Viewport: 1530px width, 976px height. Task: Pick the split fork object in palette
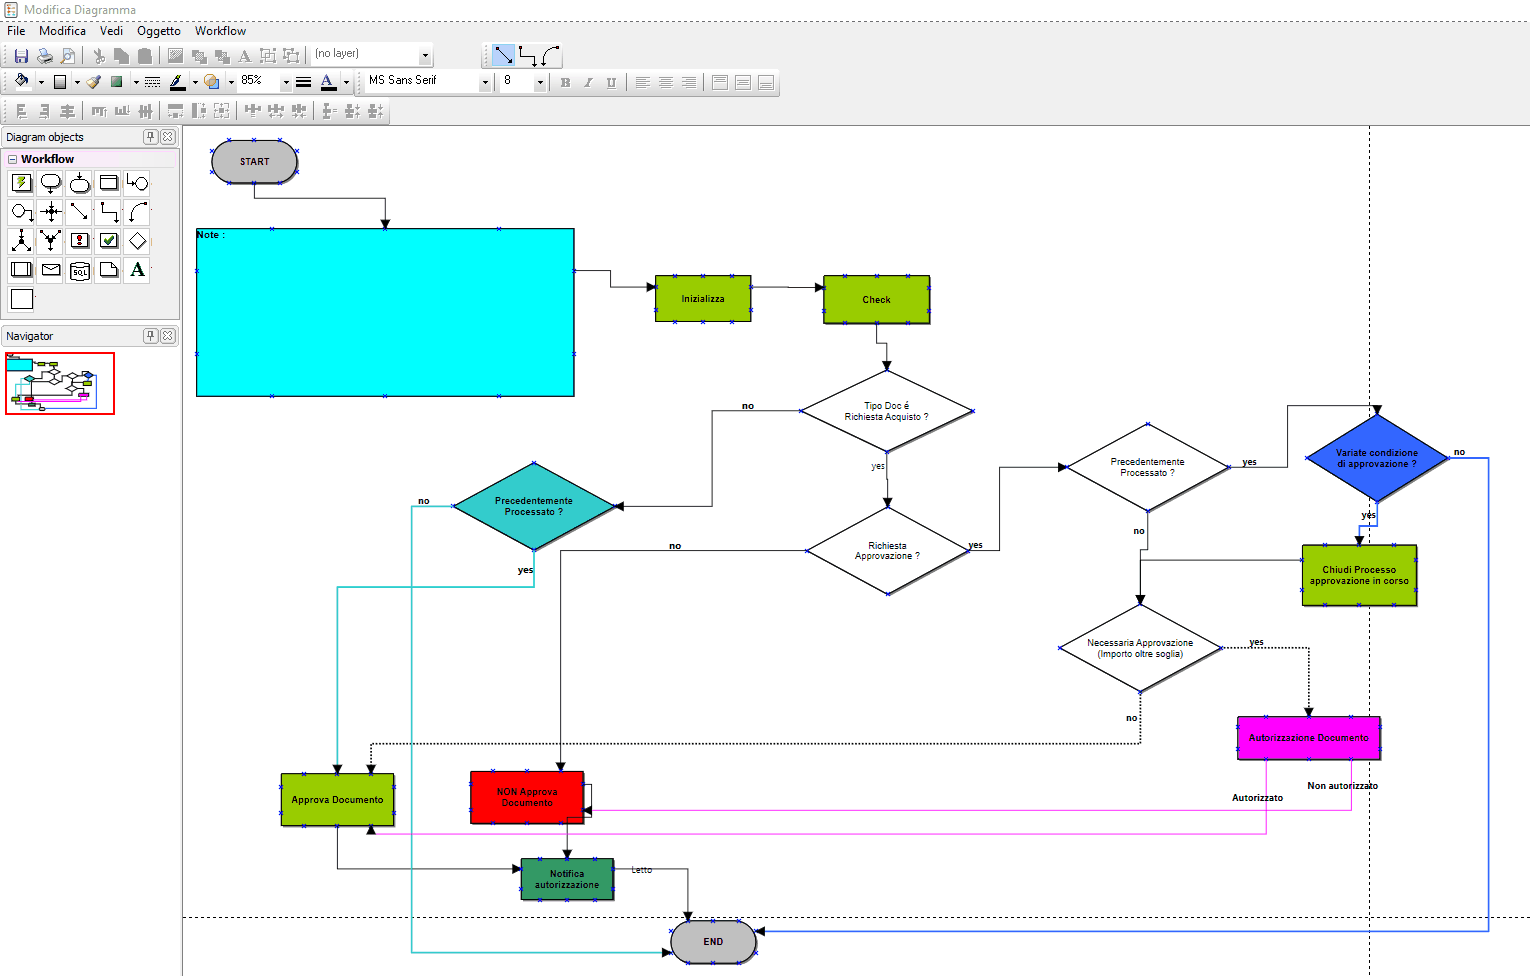point(21,240)
